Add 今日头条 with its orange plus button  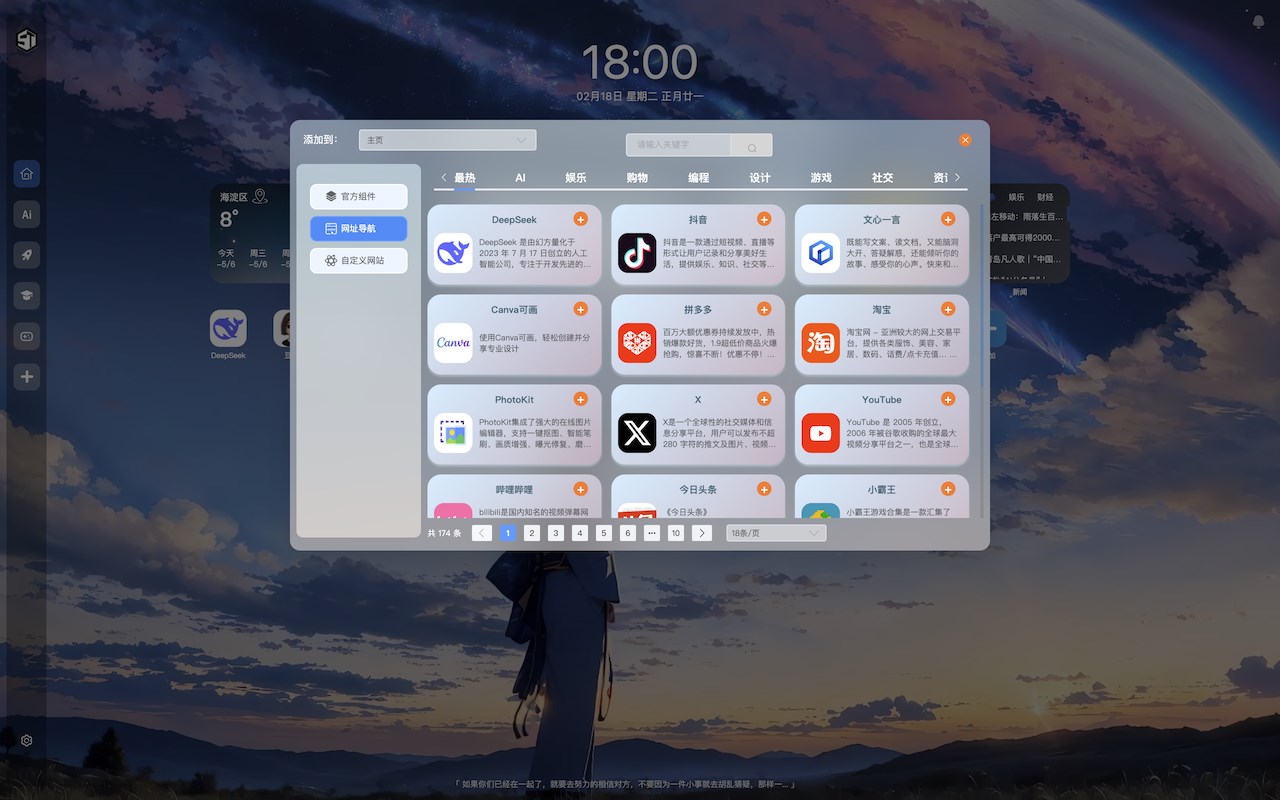764,489
